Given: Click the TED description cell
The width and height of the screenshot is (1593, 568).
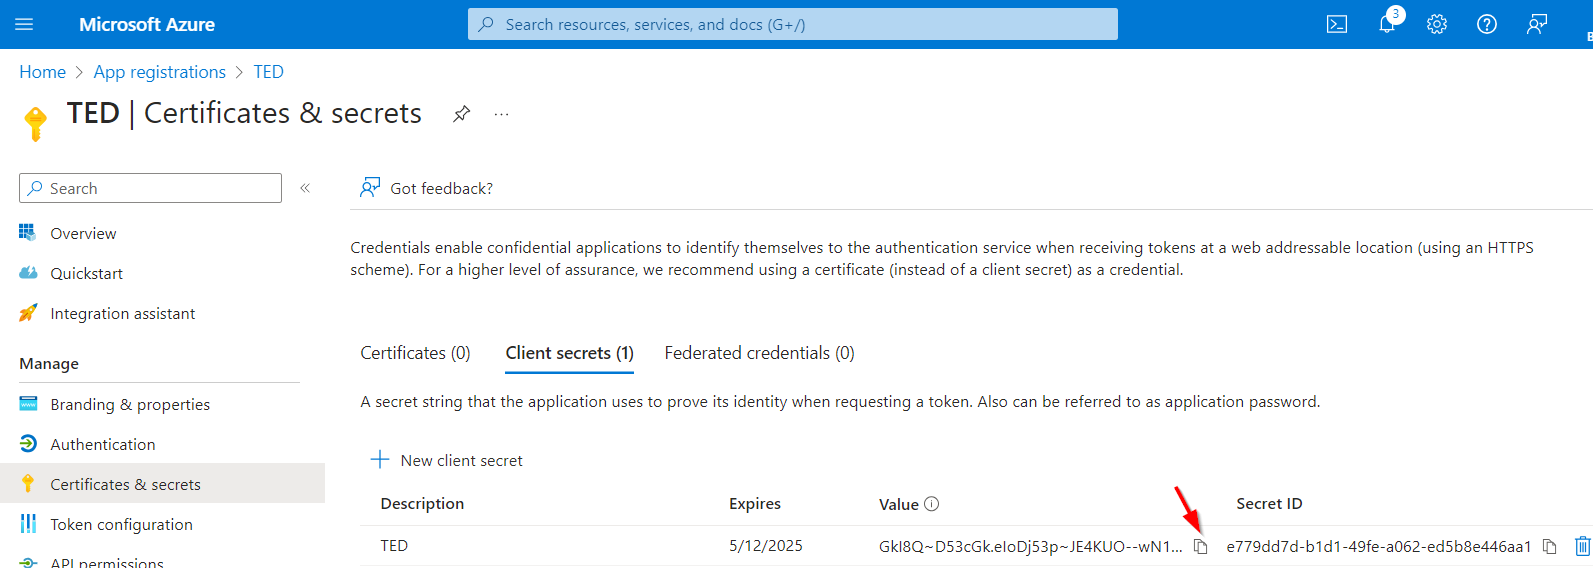Looking at the screenshot, I should 394,546.
